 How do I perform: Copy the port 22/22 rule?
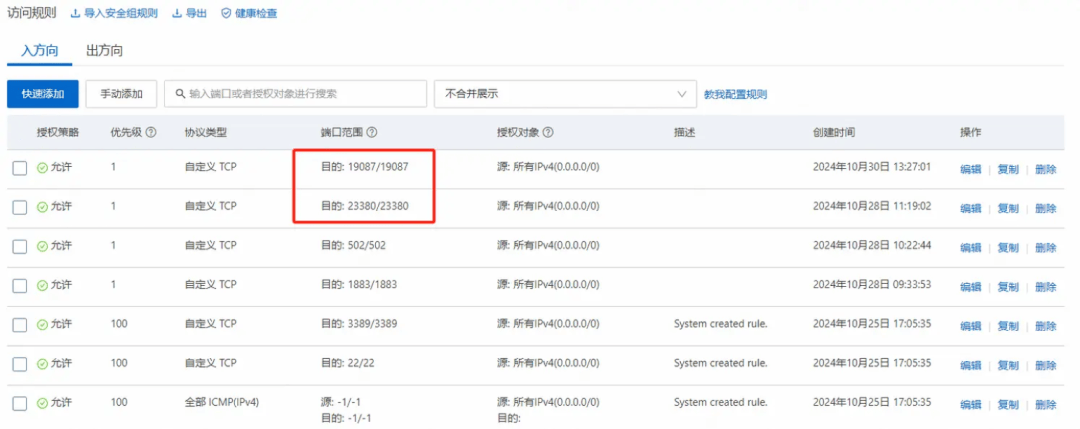1008,365
